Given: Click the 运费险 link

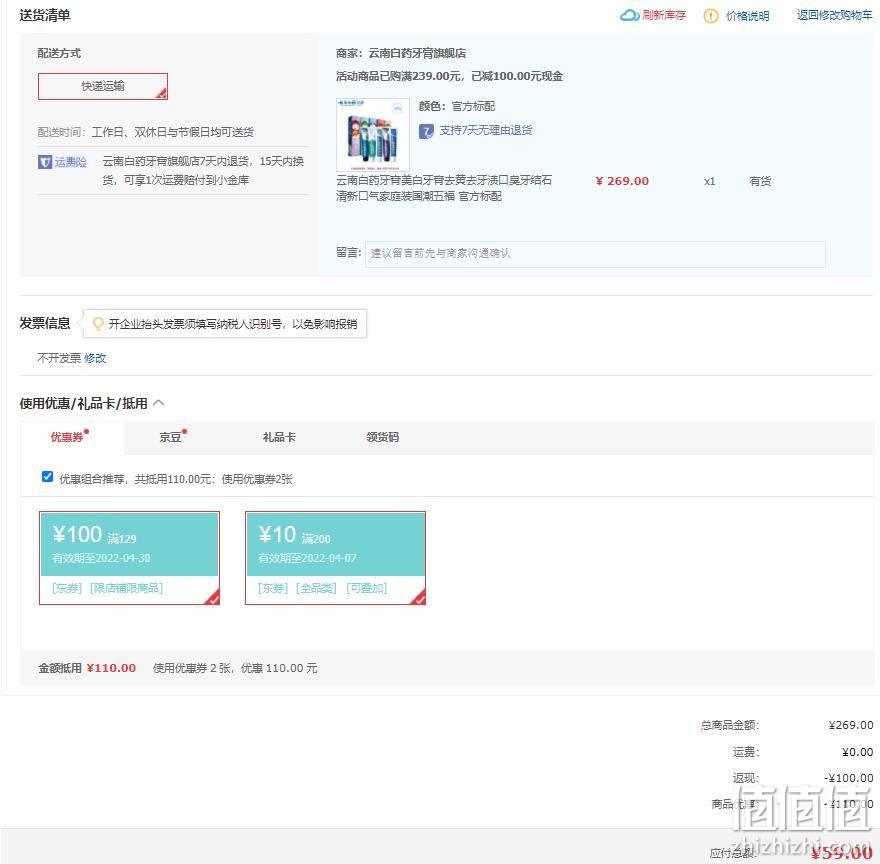Looking at the screenshot, I should coord(71,162).
